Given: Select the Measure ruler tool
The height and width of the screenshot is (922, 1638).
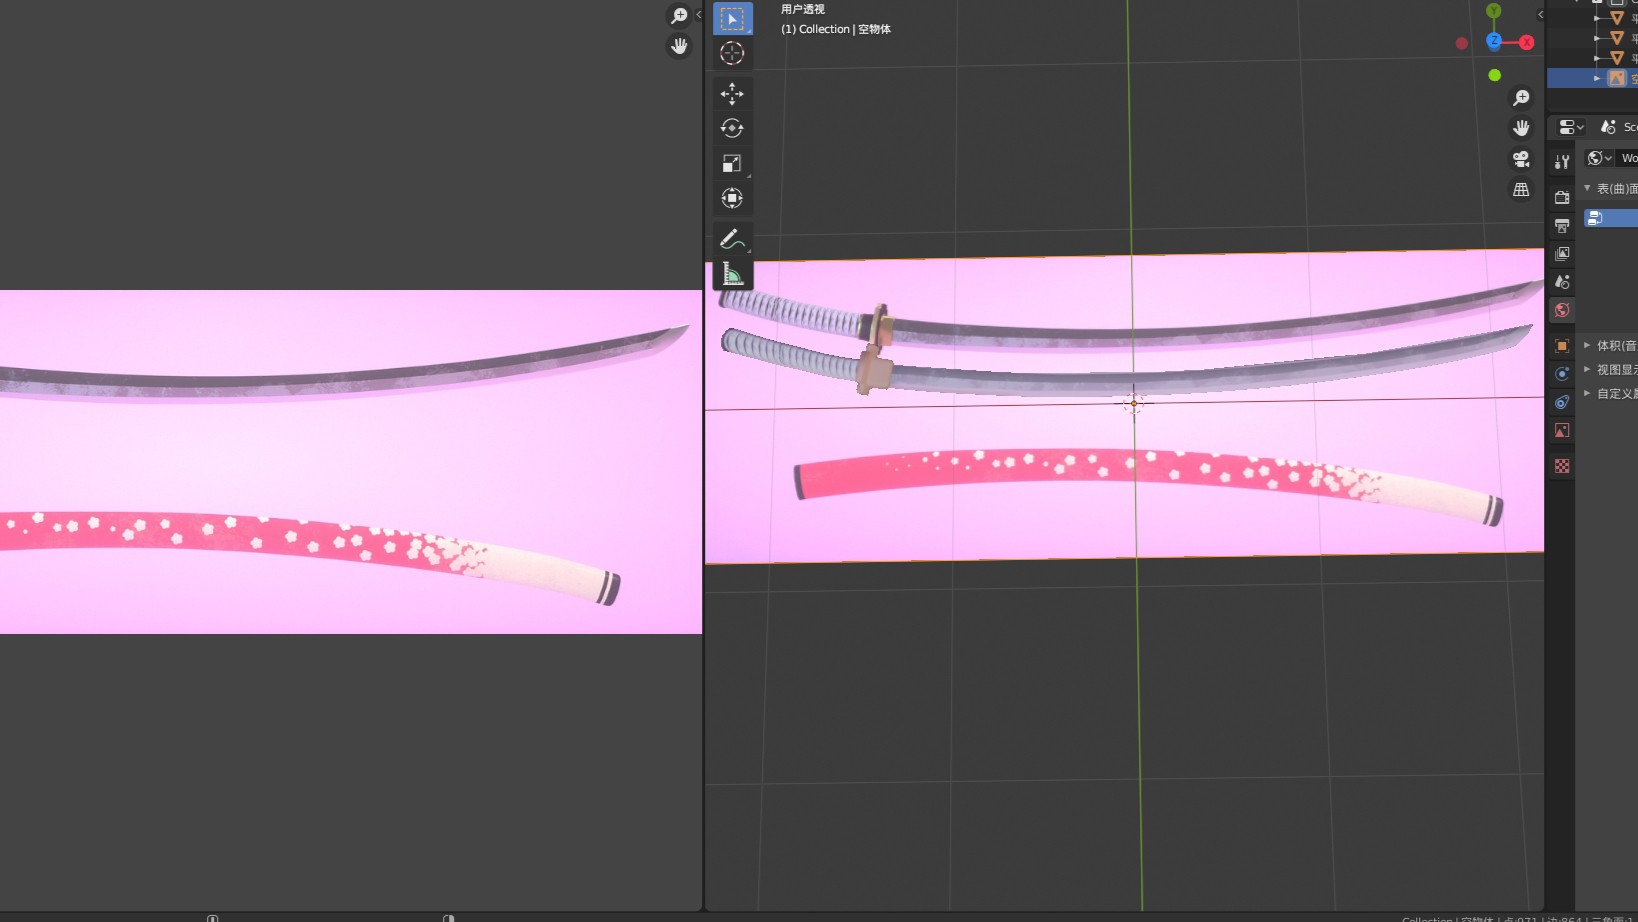Looking at the screenshot, I should [x=732, y=274].
